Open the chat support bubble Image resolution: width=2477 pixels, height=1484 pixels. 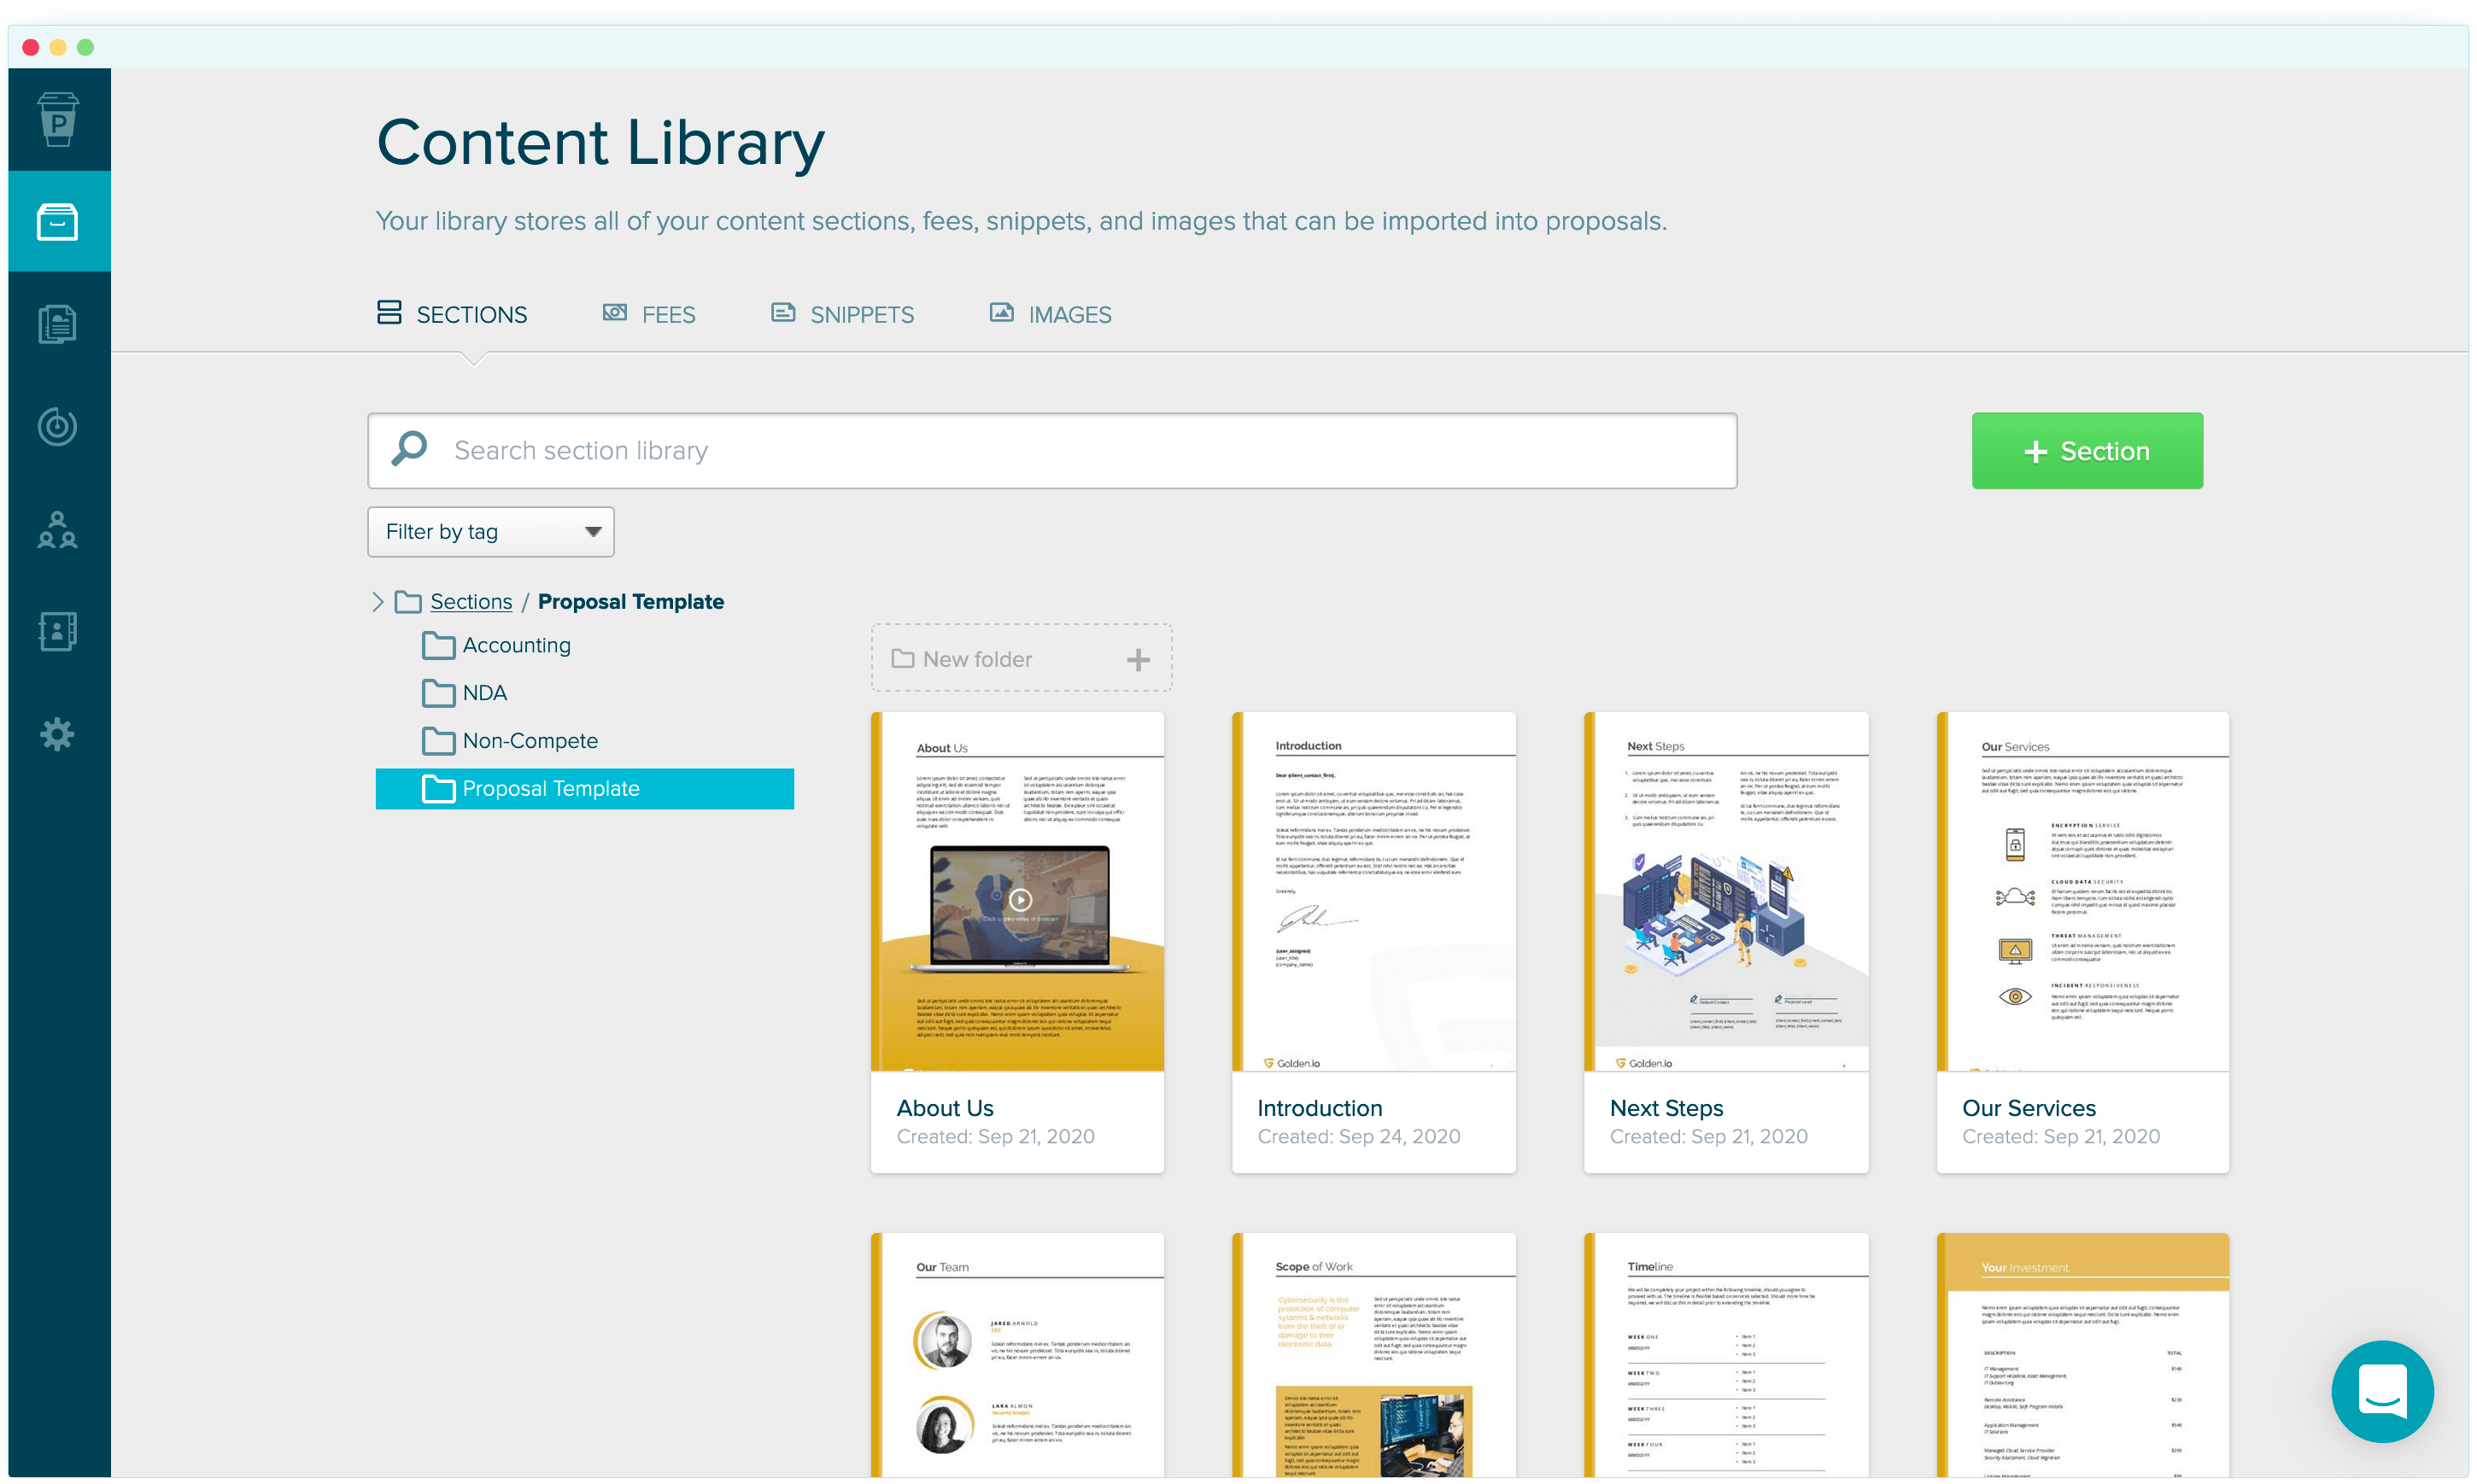coord(2381,1391)
